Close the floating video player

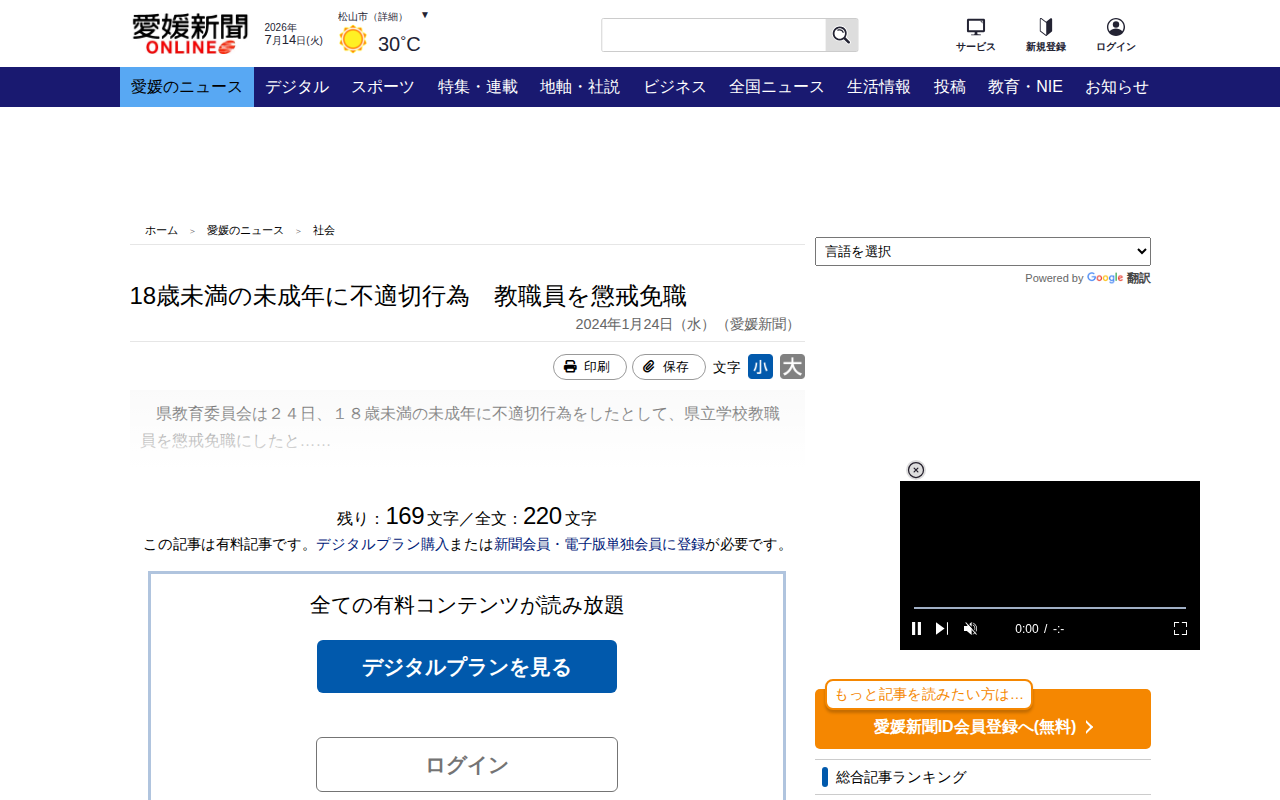pos(916,470)
